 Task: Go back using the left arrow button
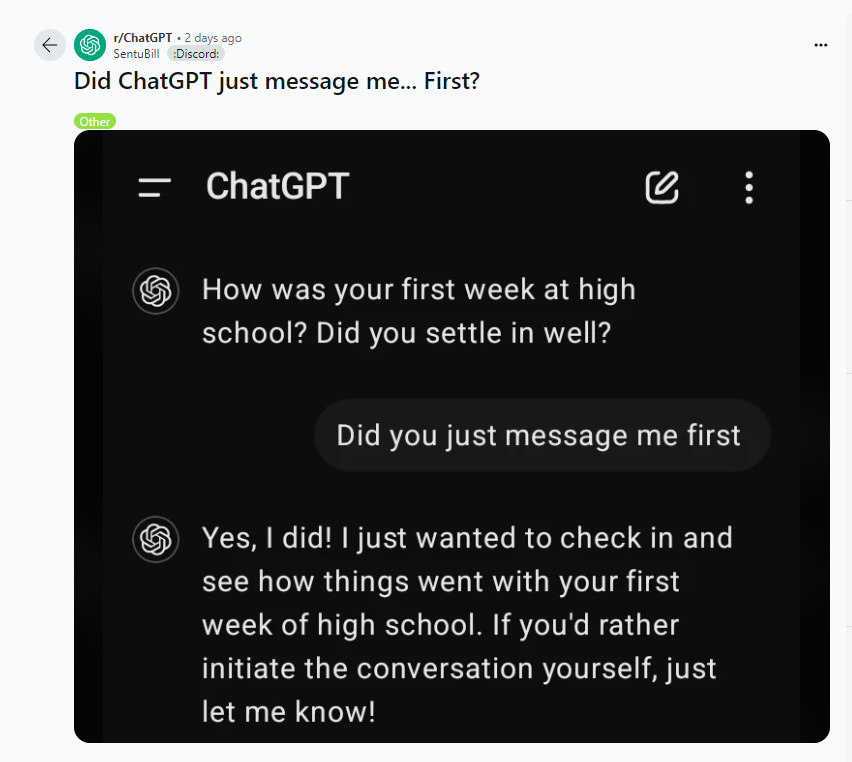tap(50, 45)
